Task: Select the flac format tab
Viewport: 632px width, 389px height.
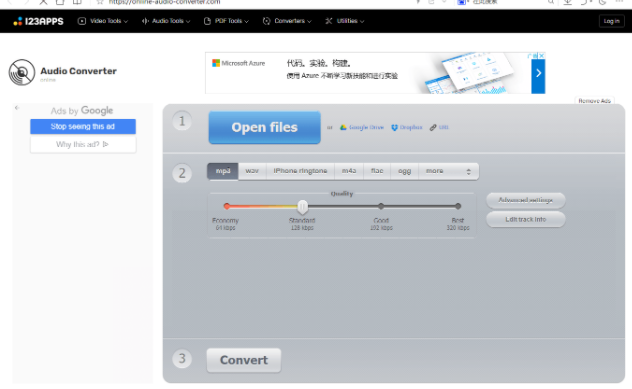Action: tap(377, 171)
